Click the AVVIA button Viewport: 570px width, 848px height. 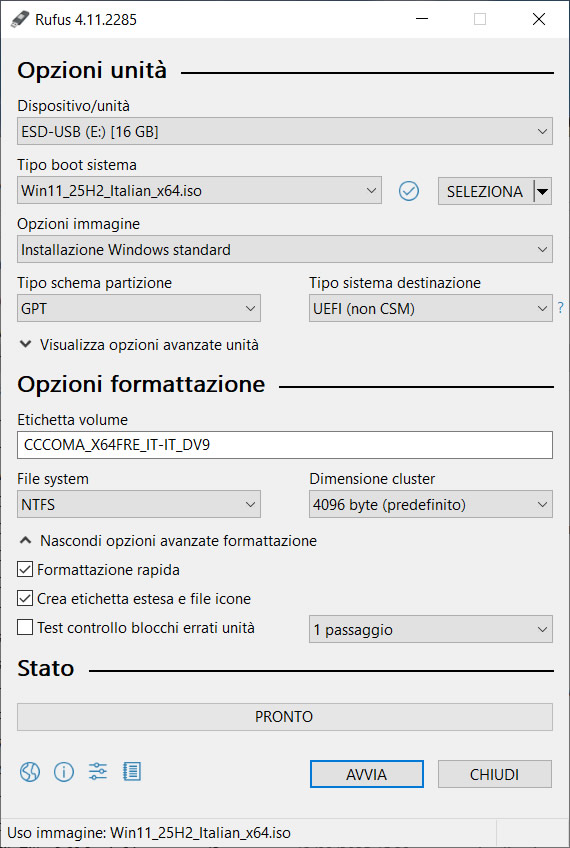(367, 774)
